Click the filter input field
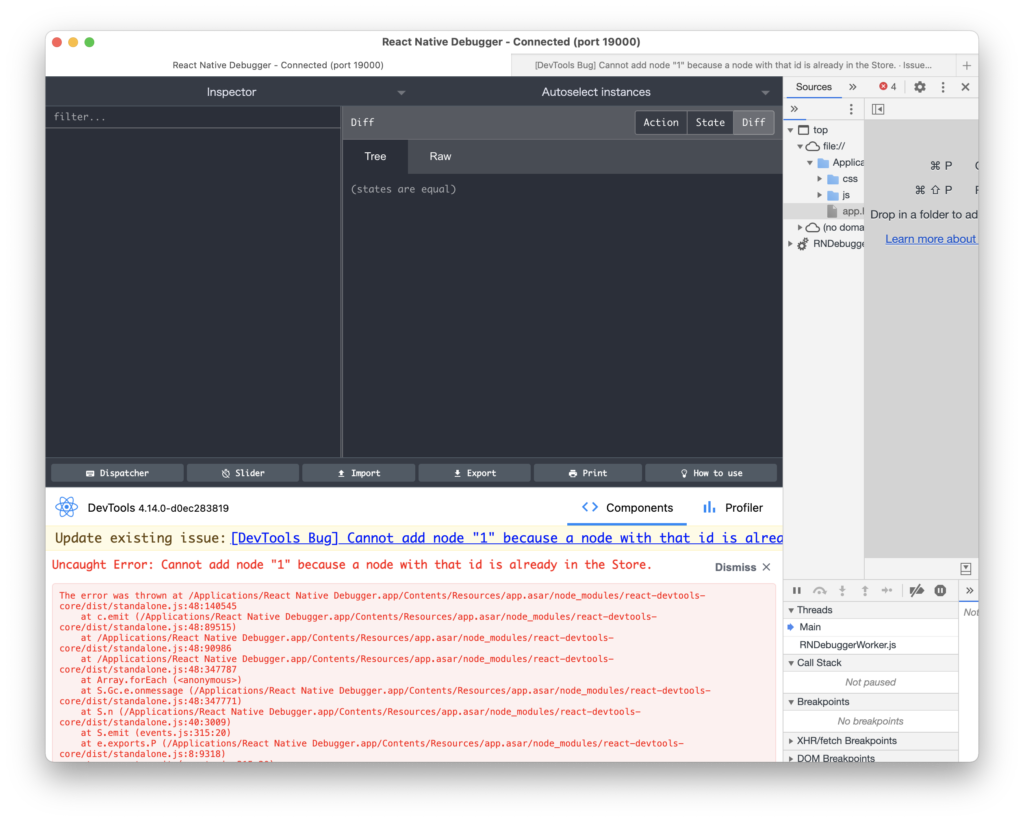The image size is (1024, 822). click(x=192, y=117)
